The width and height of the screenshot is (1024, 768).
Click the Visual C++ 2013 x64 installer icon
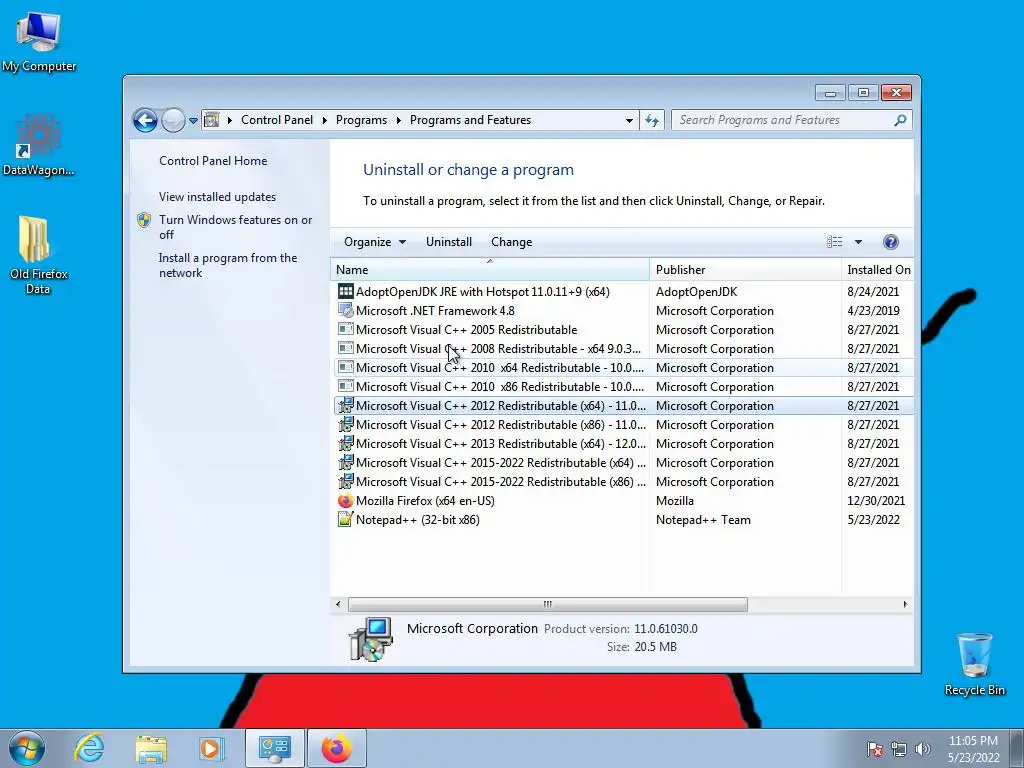(345, 443)
